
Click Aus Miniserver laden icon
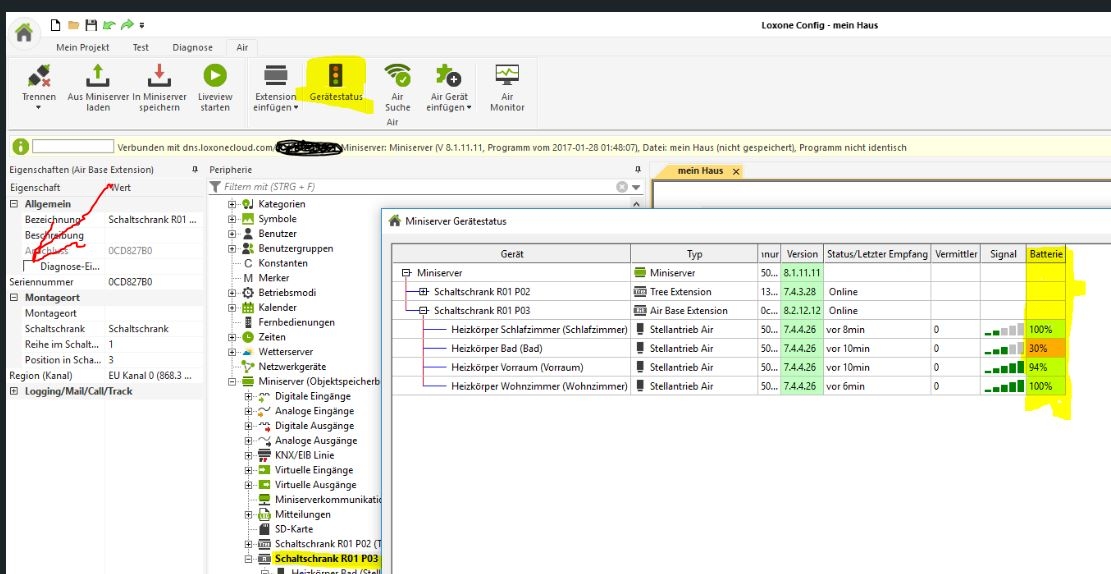click(97, 76)
